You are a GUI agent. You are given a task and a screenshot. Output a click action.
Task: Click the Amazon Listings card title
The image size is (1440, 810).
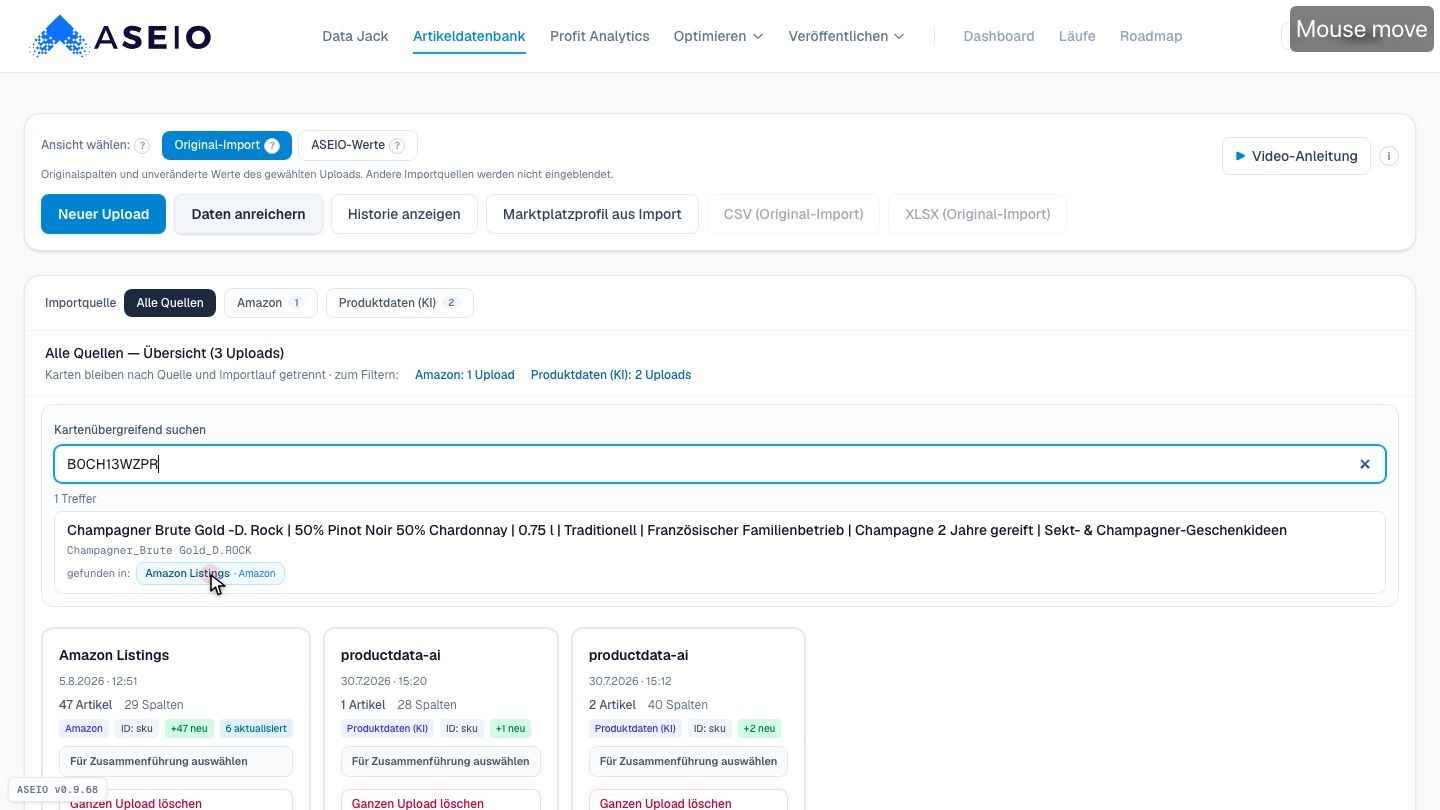(x=114, y=655)
